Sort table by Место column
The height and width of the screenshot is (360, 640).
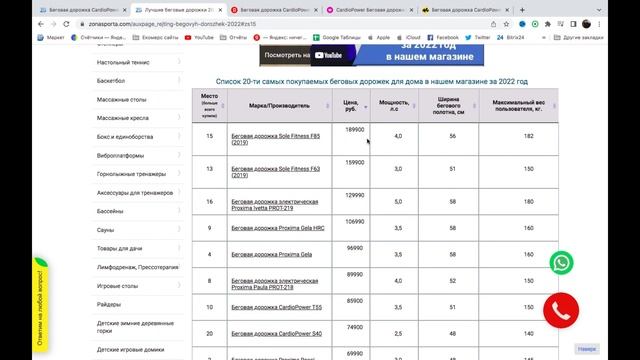pos(209,106)
